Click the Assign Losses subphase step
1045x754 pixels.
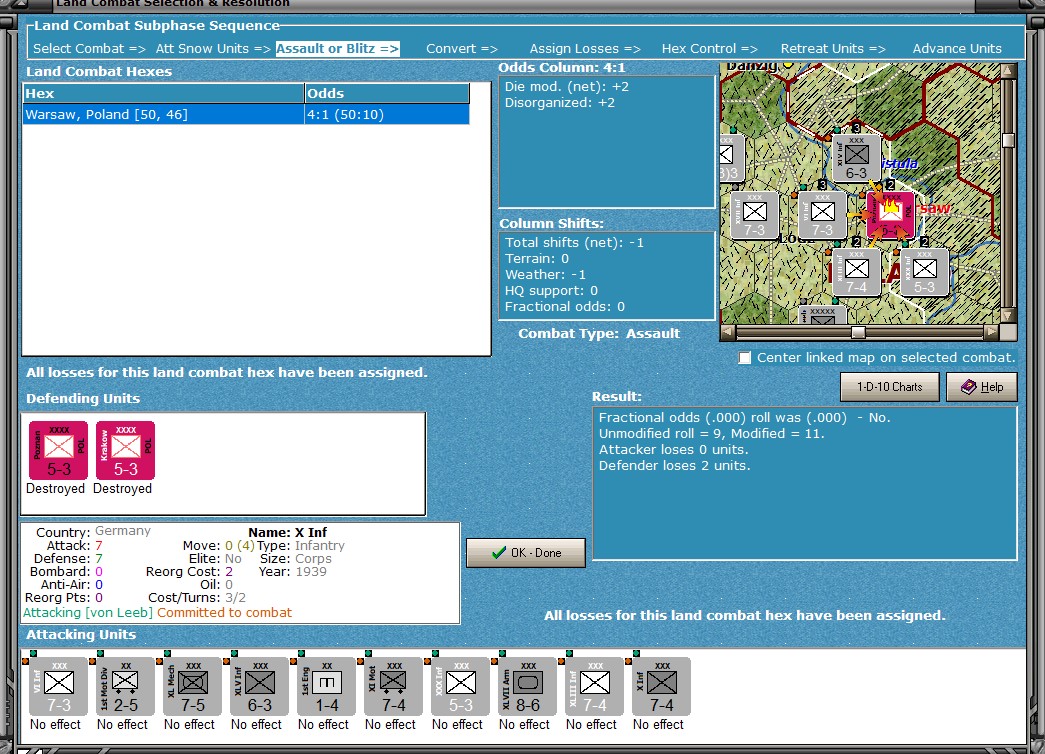click(585, 49)
